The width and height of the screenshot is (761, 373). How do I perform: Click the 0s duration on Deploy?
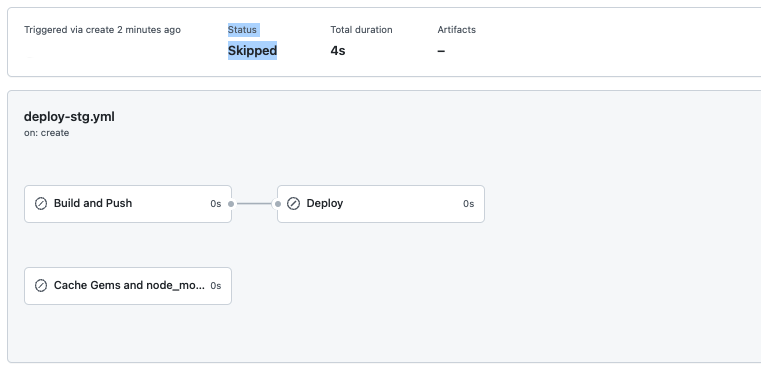click(x=468, y=204)
